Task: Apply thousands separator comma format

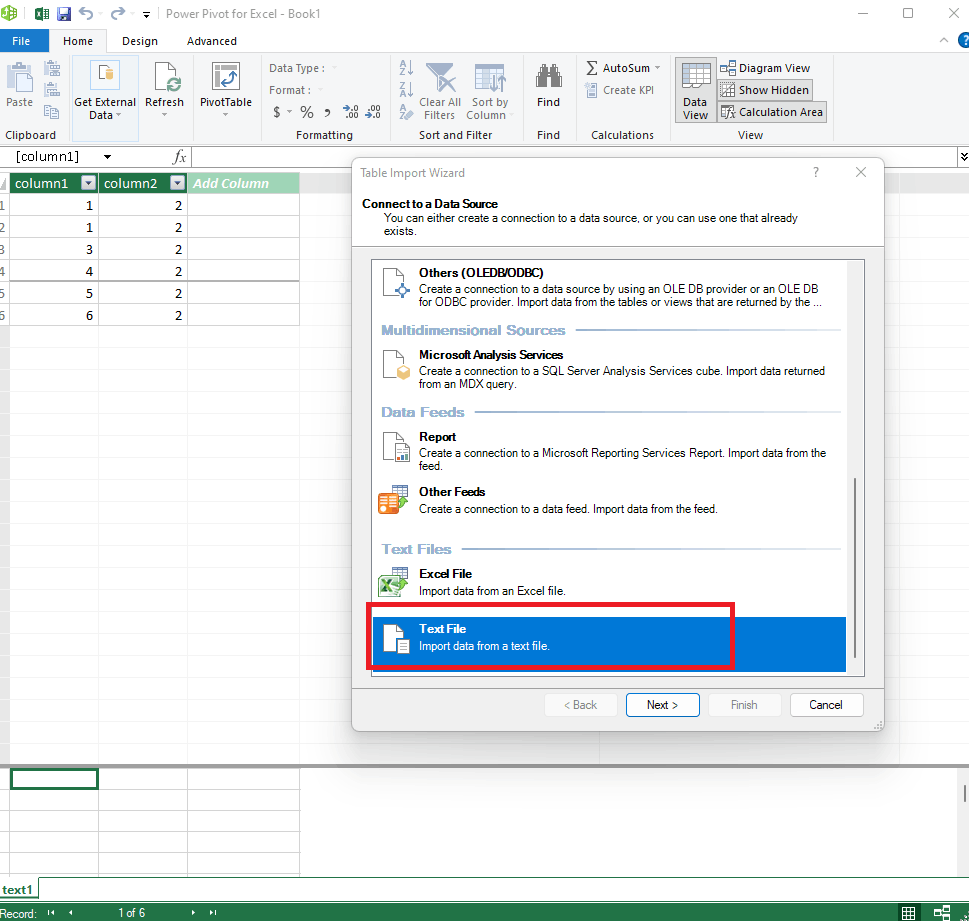Action: coord(328,112)
